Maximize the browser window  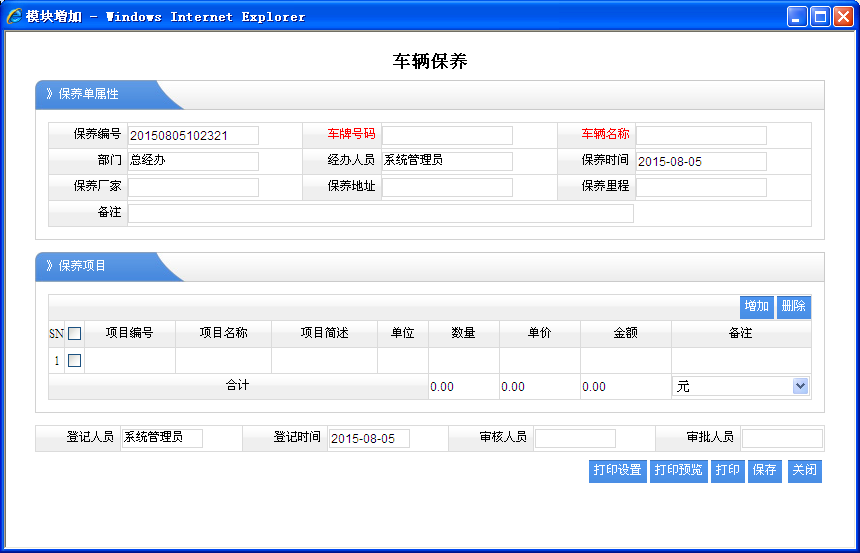click(x=820, y=16)
